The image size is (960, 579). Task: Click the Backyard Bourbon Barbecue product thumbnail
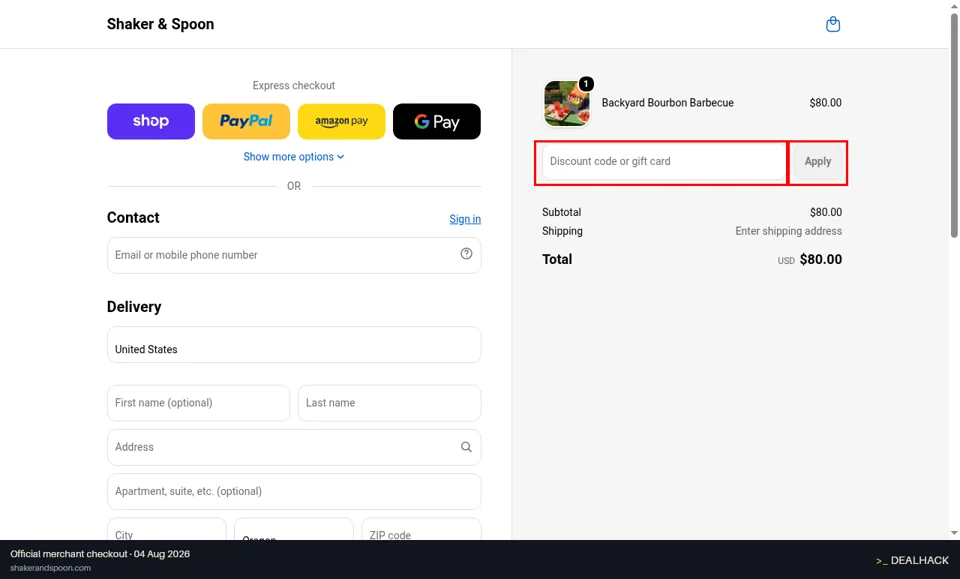coord(567,103)
